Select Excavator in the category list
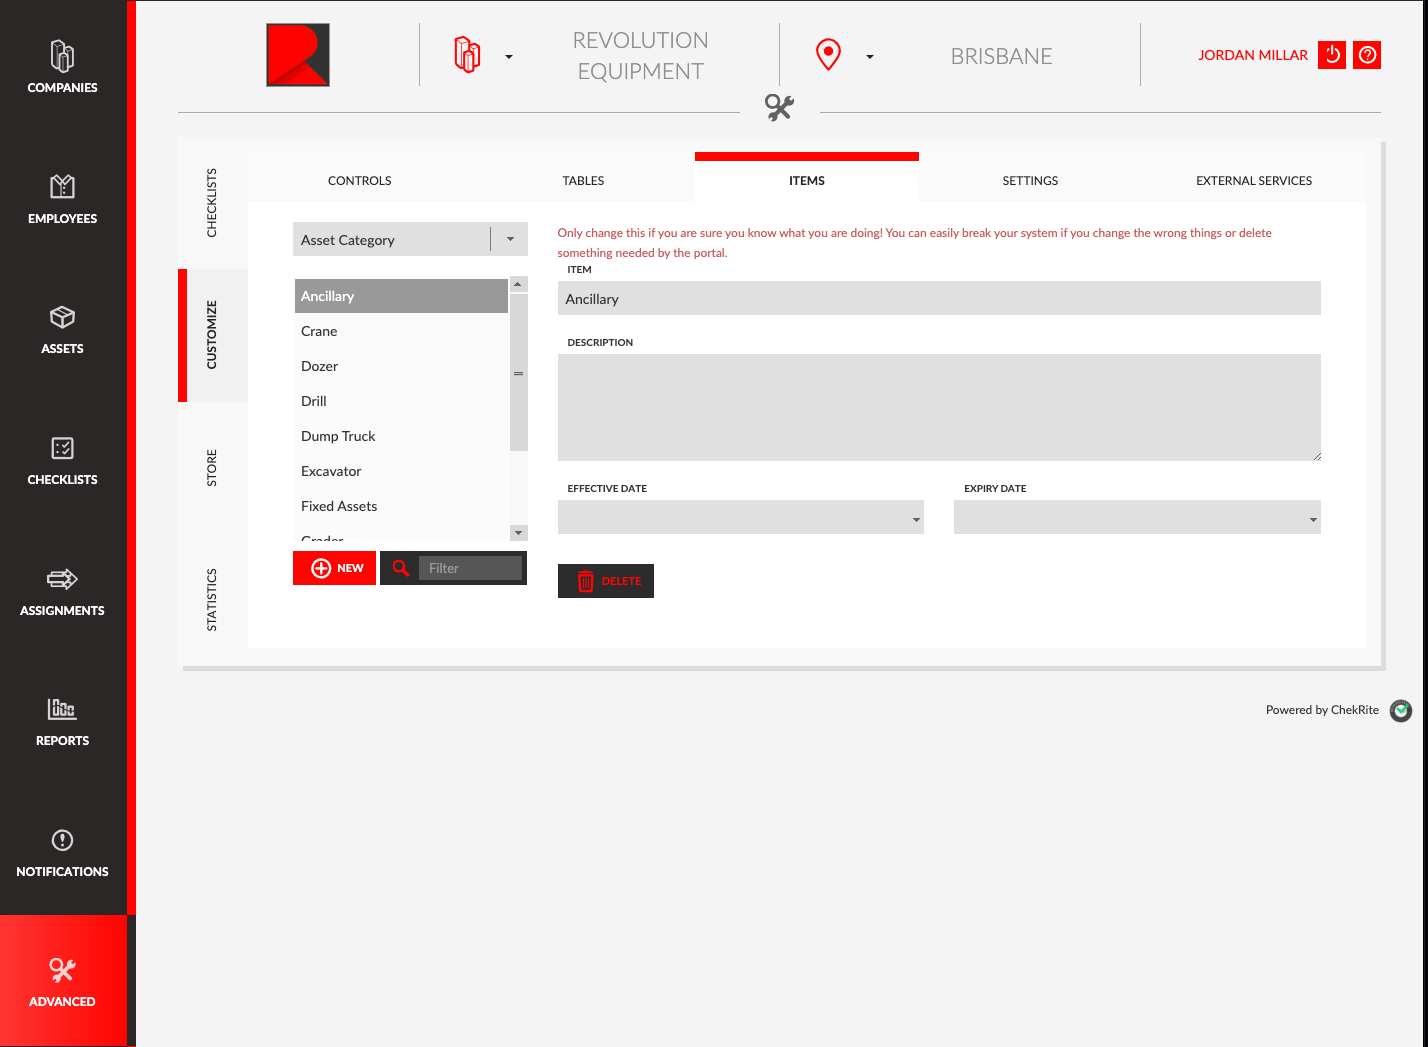The height and width of the screenshot is (1047, 1428). pos(401,471)
